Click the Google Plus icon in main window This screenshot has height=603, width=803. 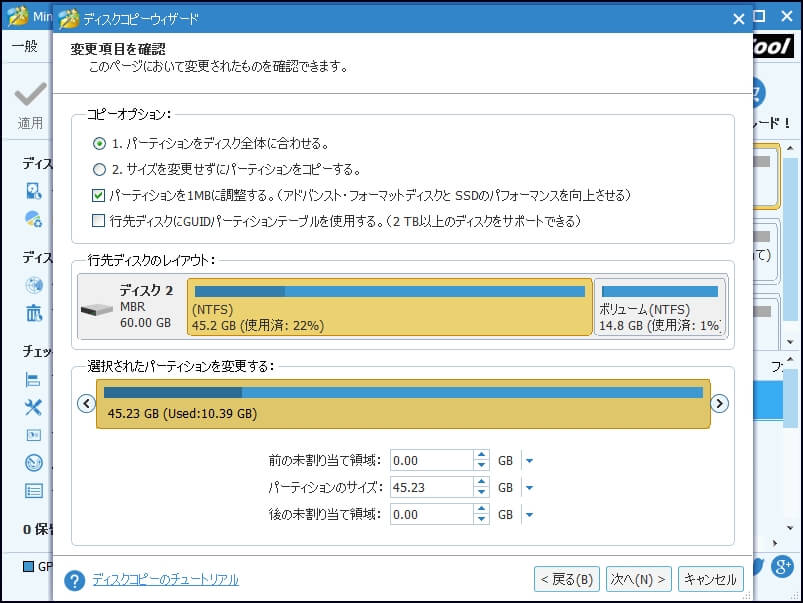[783, 567]
